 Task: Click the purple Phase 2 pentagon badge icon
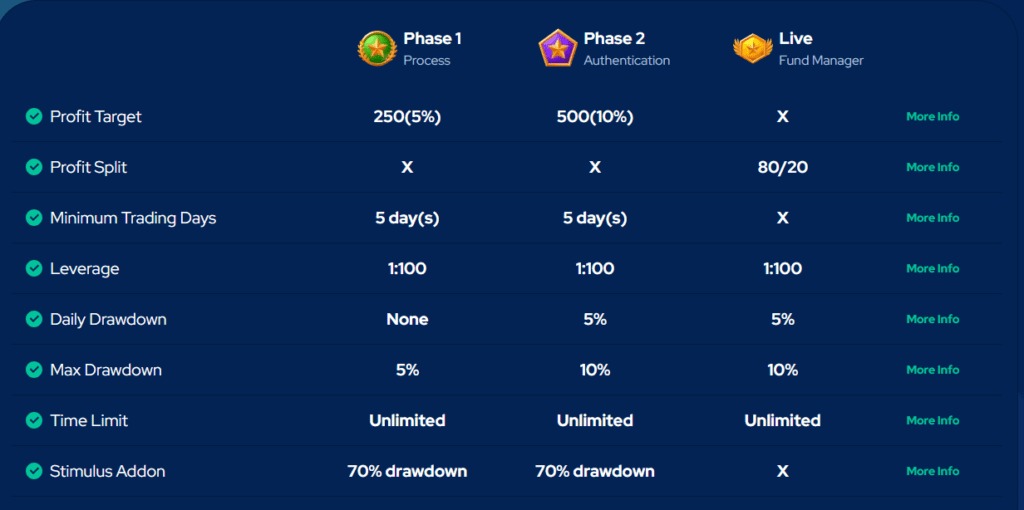pyautogui.click(x=557, y=48)
